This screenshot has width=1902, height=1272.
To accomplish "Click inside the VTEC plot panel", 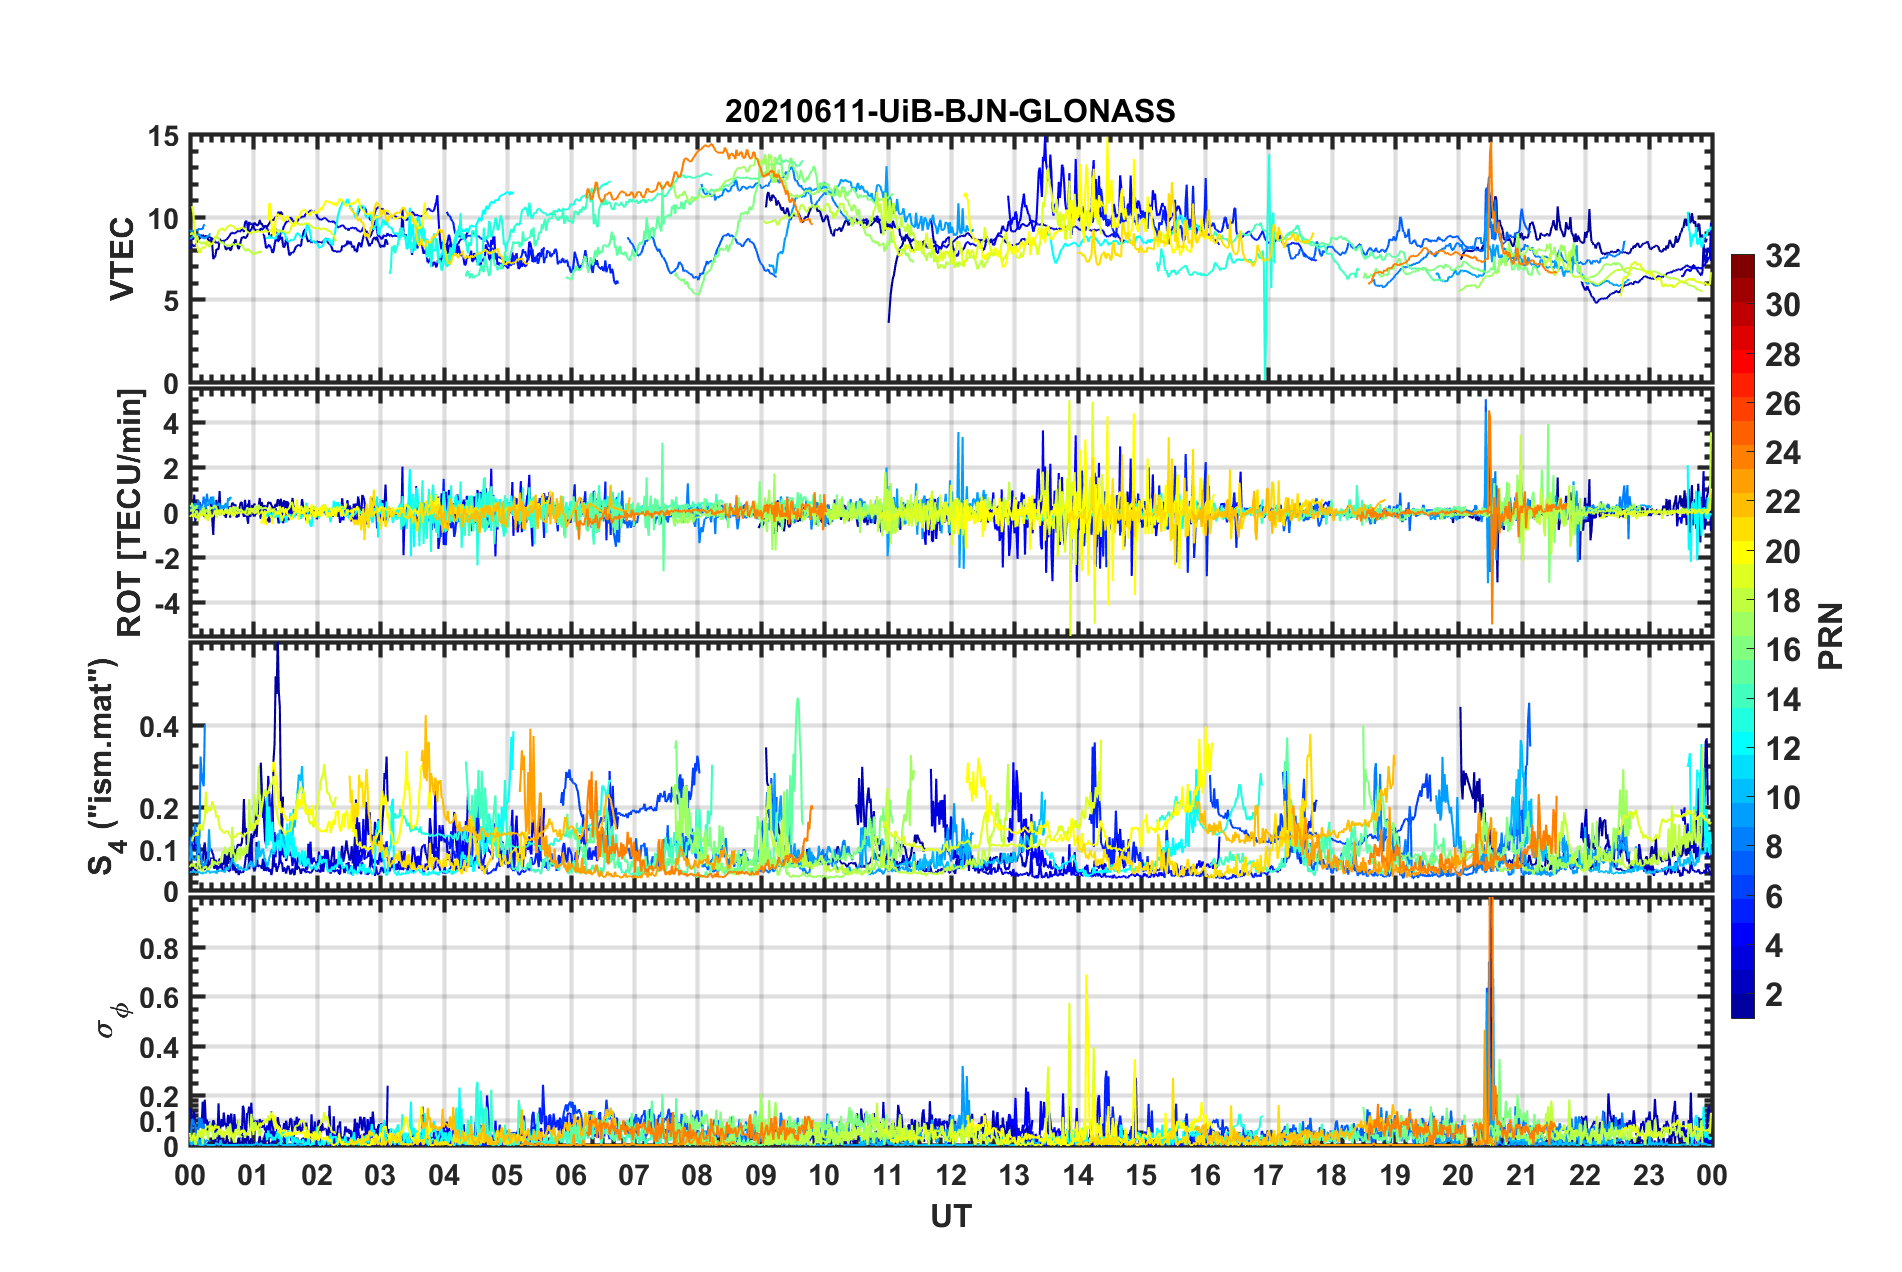I will click(x=951, y=259).
